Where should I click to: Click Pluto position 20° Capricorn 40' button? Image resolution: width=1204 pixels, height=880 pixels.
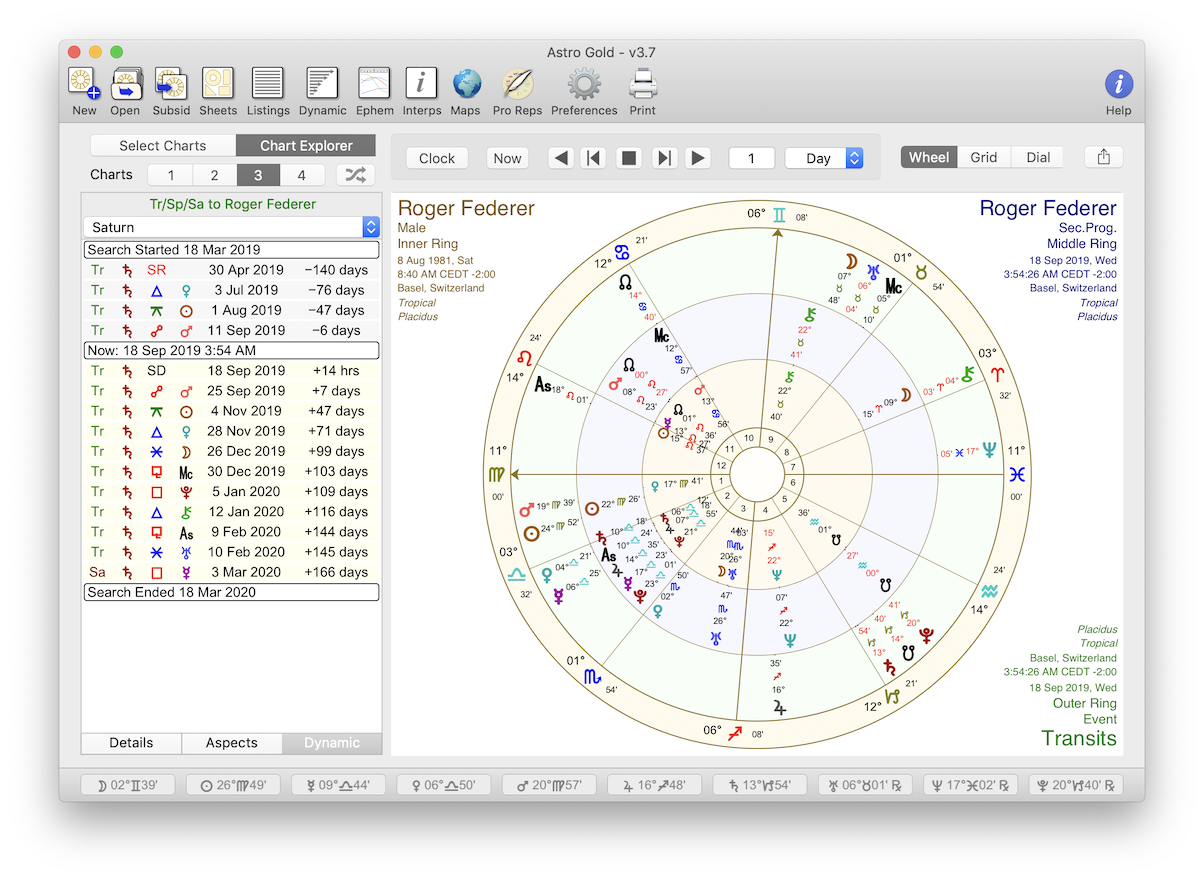click(x=1075, y=786)
